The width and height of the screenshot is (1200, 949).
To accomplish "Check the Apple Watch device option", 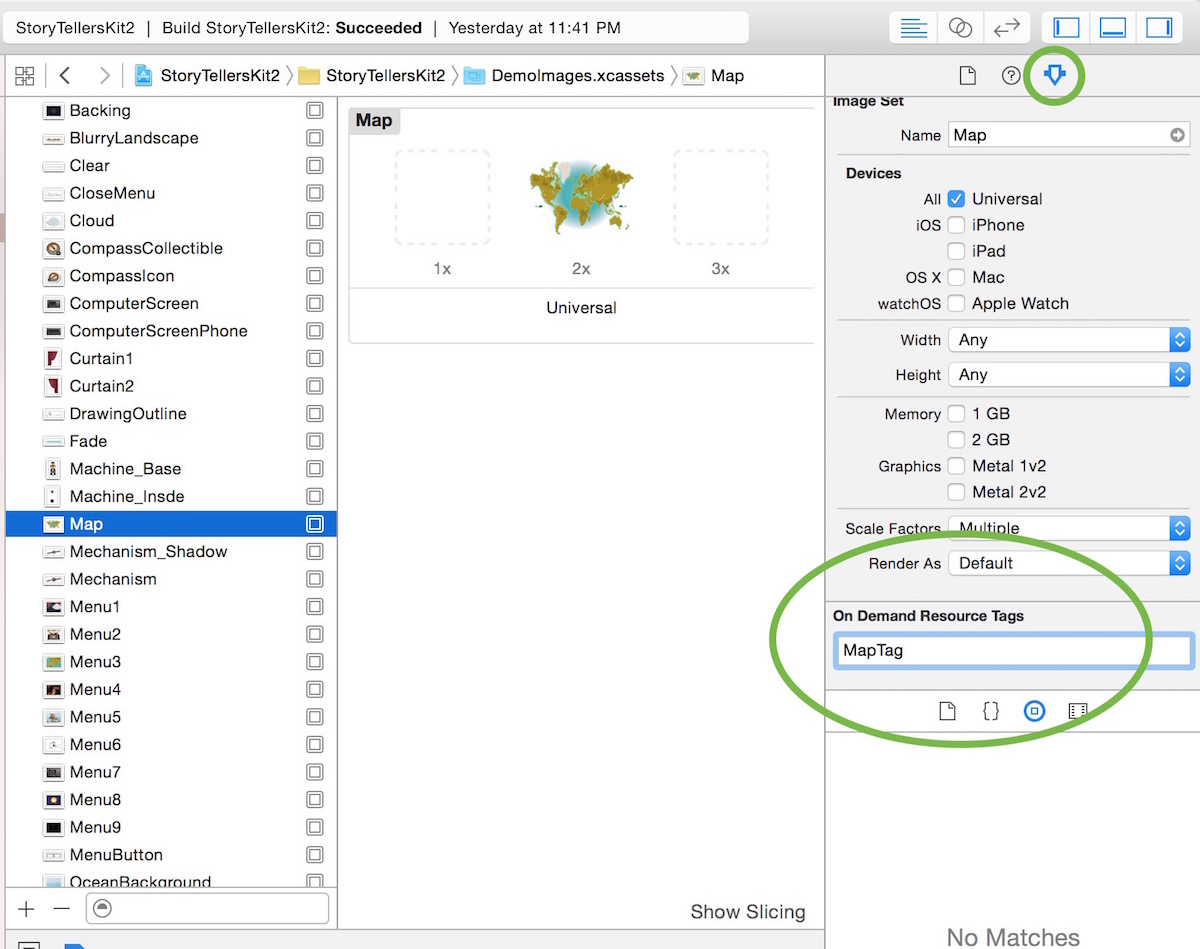I will pos(955,303).
